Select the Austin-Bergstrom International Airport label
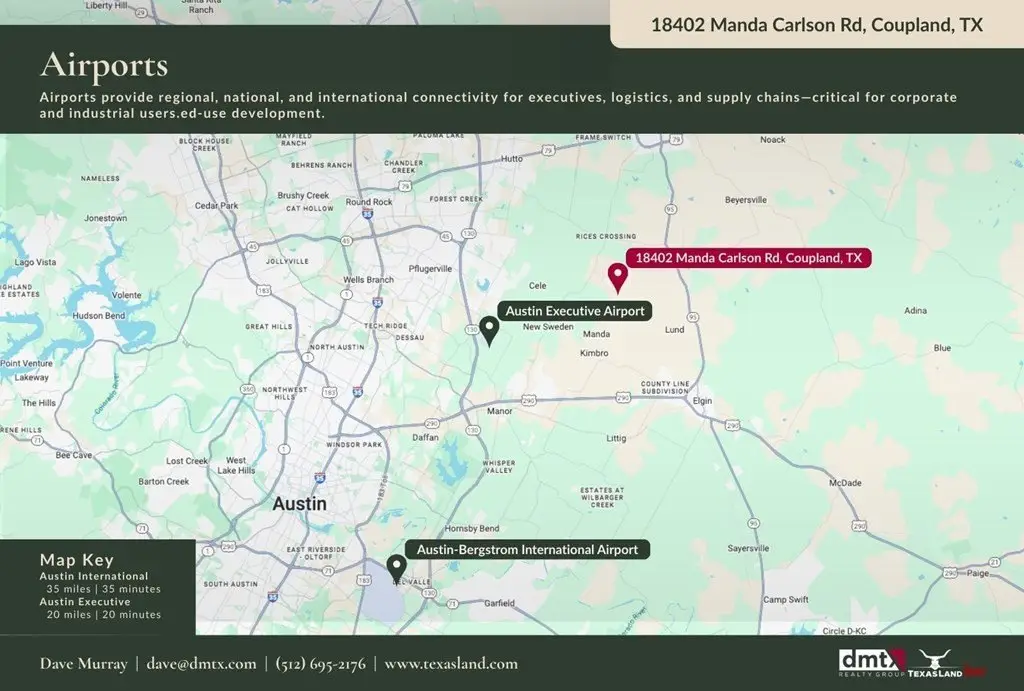 coord(527,550)
